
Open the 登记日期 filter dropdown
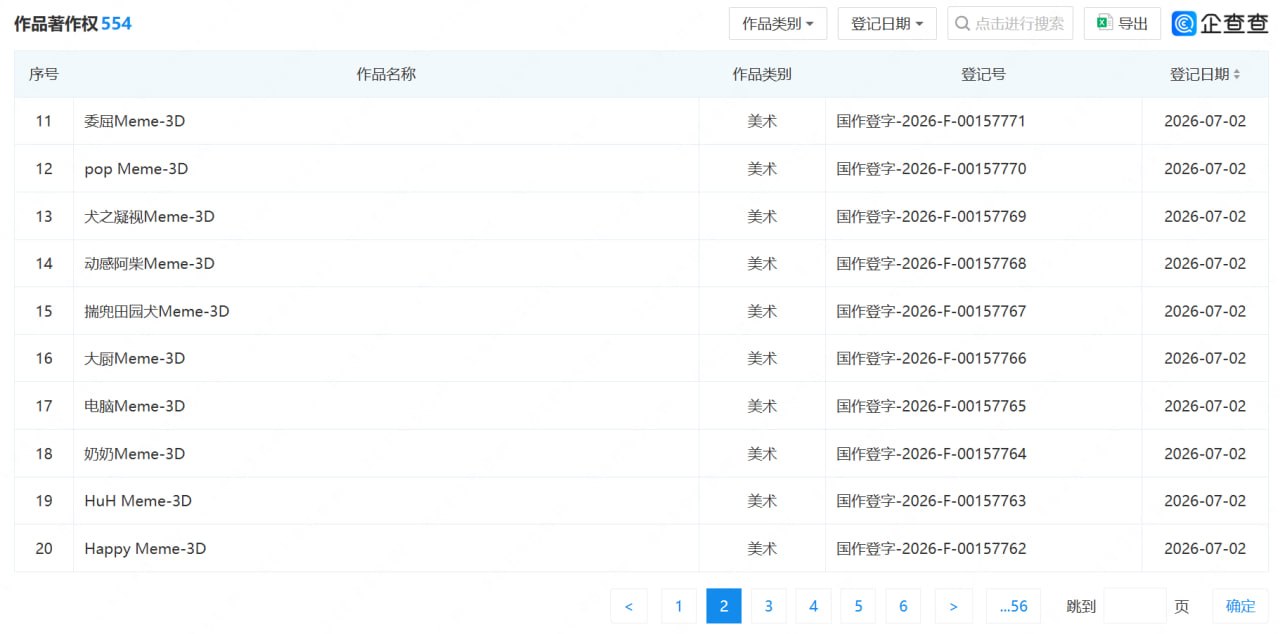click(887, 23)
